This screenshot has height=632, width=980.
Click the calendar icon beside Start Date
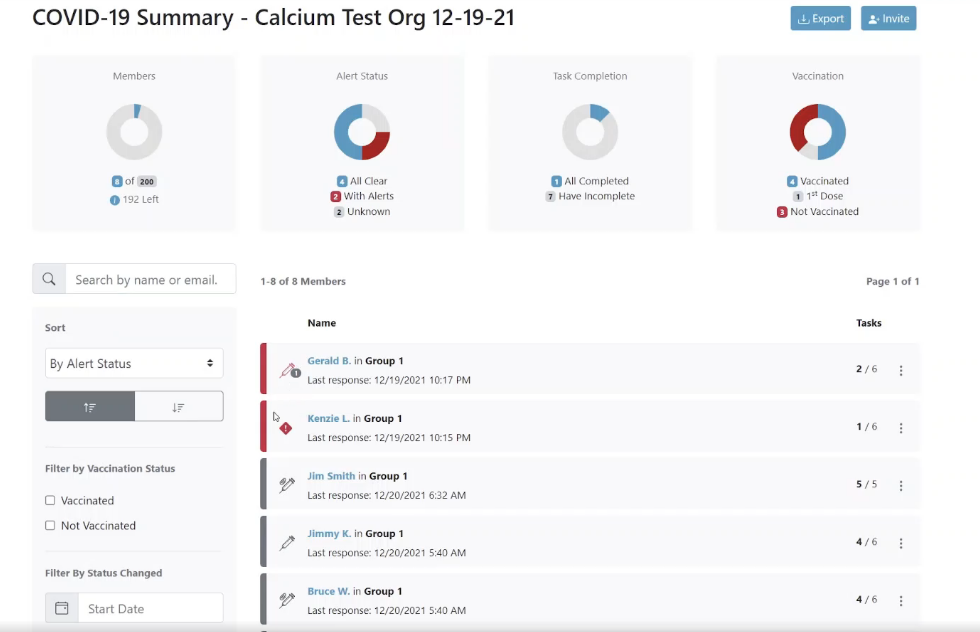[61, 608]
